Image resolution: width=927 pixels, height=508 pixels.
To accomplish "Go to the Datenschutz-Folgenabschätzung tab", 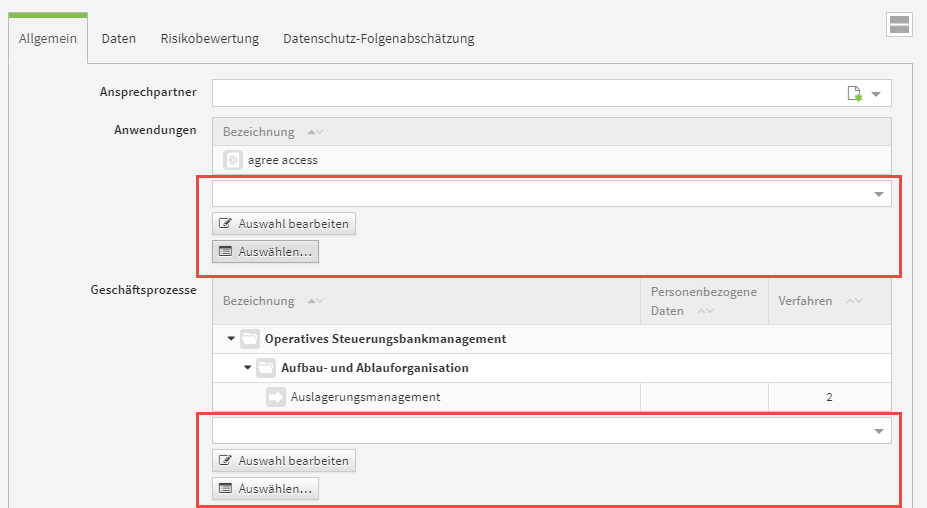I will (378, 39).
